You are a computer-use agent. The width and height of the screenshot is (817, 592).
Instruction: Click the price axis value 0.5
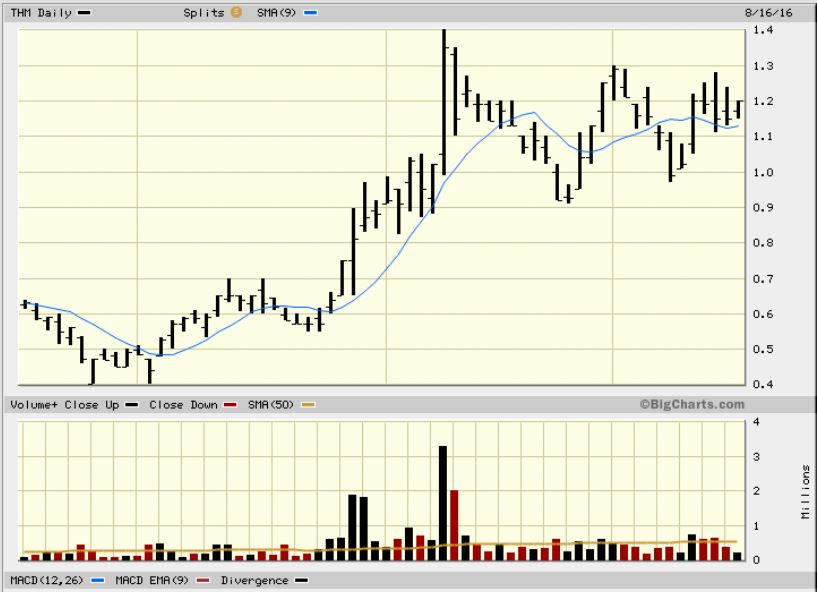(x=763, y=349)
